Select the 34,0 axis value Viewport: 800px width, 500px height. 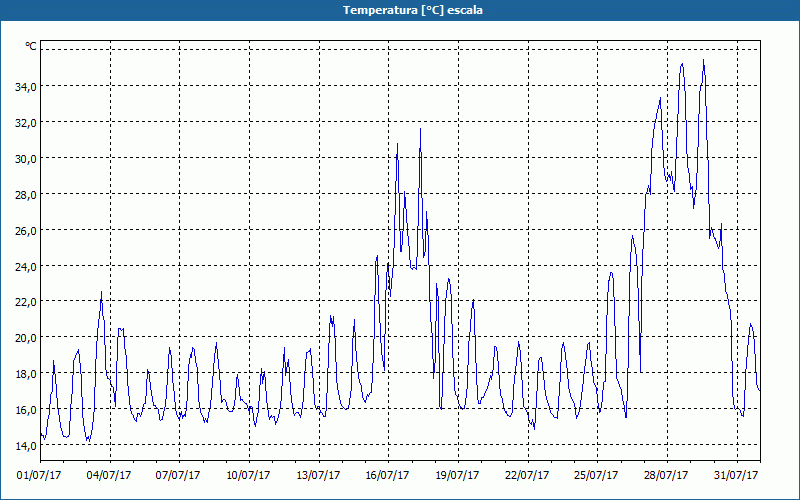[26, 86]
